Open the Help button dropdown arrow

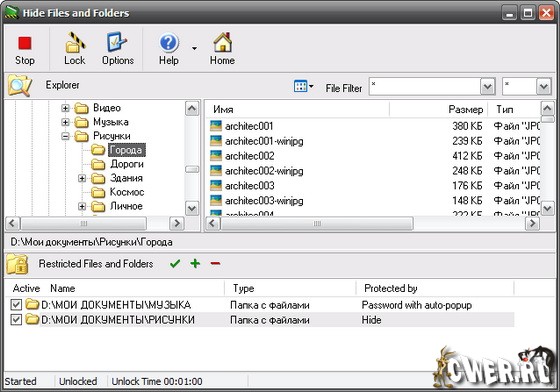[194, 48]
